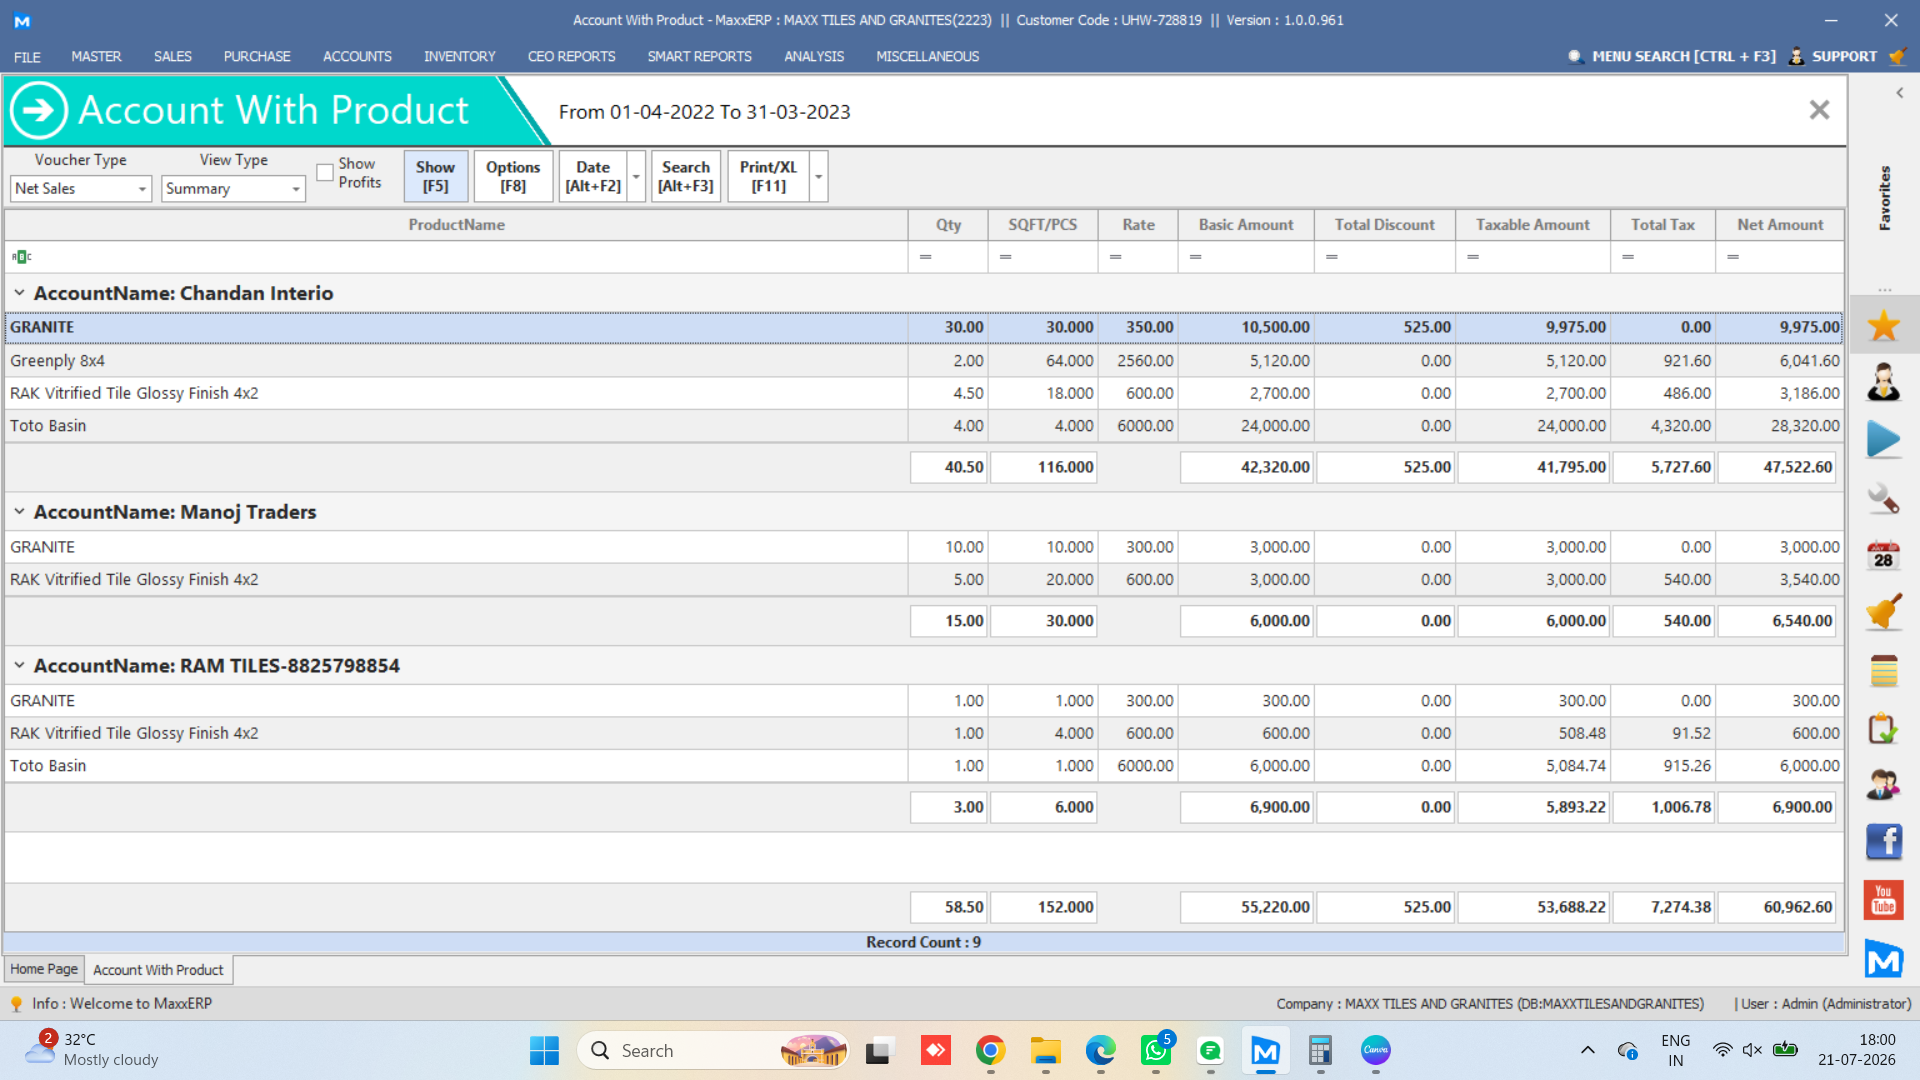Click the blue play arrow sidebar icon
This screenshot has width=1920, height=1080.
click(x=1883, y=440)
